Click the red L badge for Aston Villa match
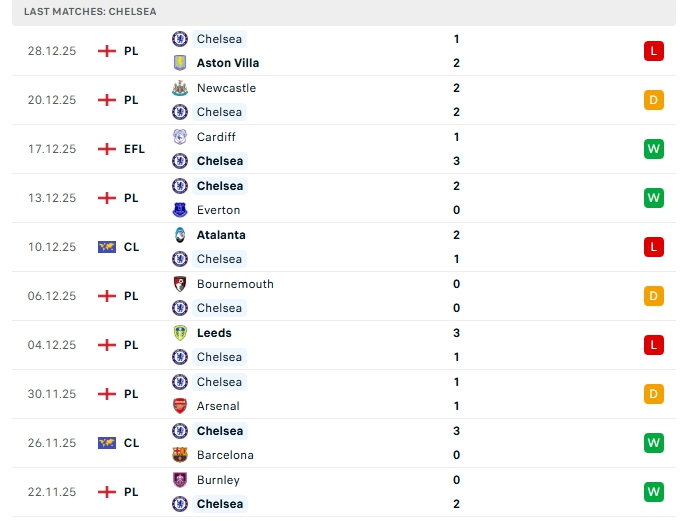The height and width of the screenshot is (521, 688). tap(654, 51)
